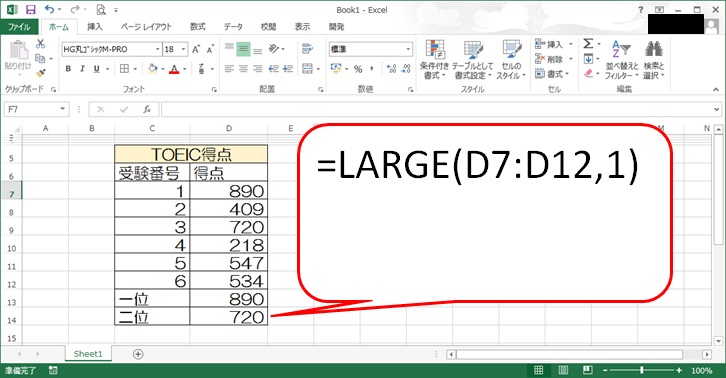Cut the selection with the scissors icon
The width and height of the screenshot is (726, 378).
pyautogui.click(x=41, y=44)
